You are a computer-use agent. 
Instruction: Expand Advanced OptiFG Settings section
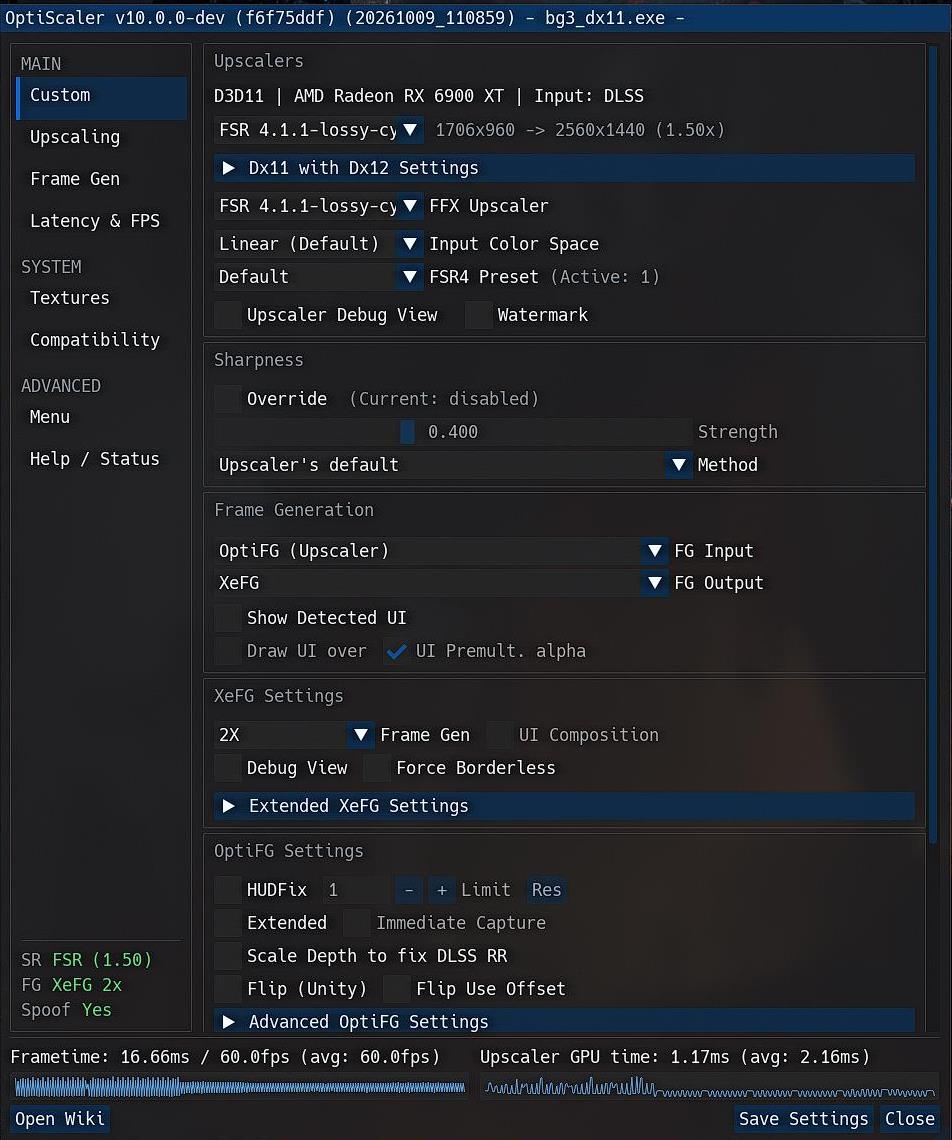(564, 1021)
